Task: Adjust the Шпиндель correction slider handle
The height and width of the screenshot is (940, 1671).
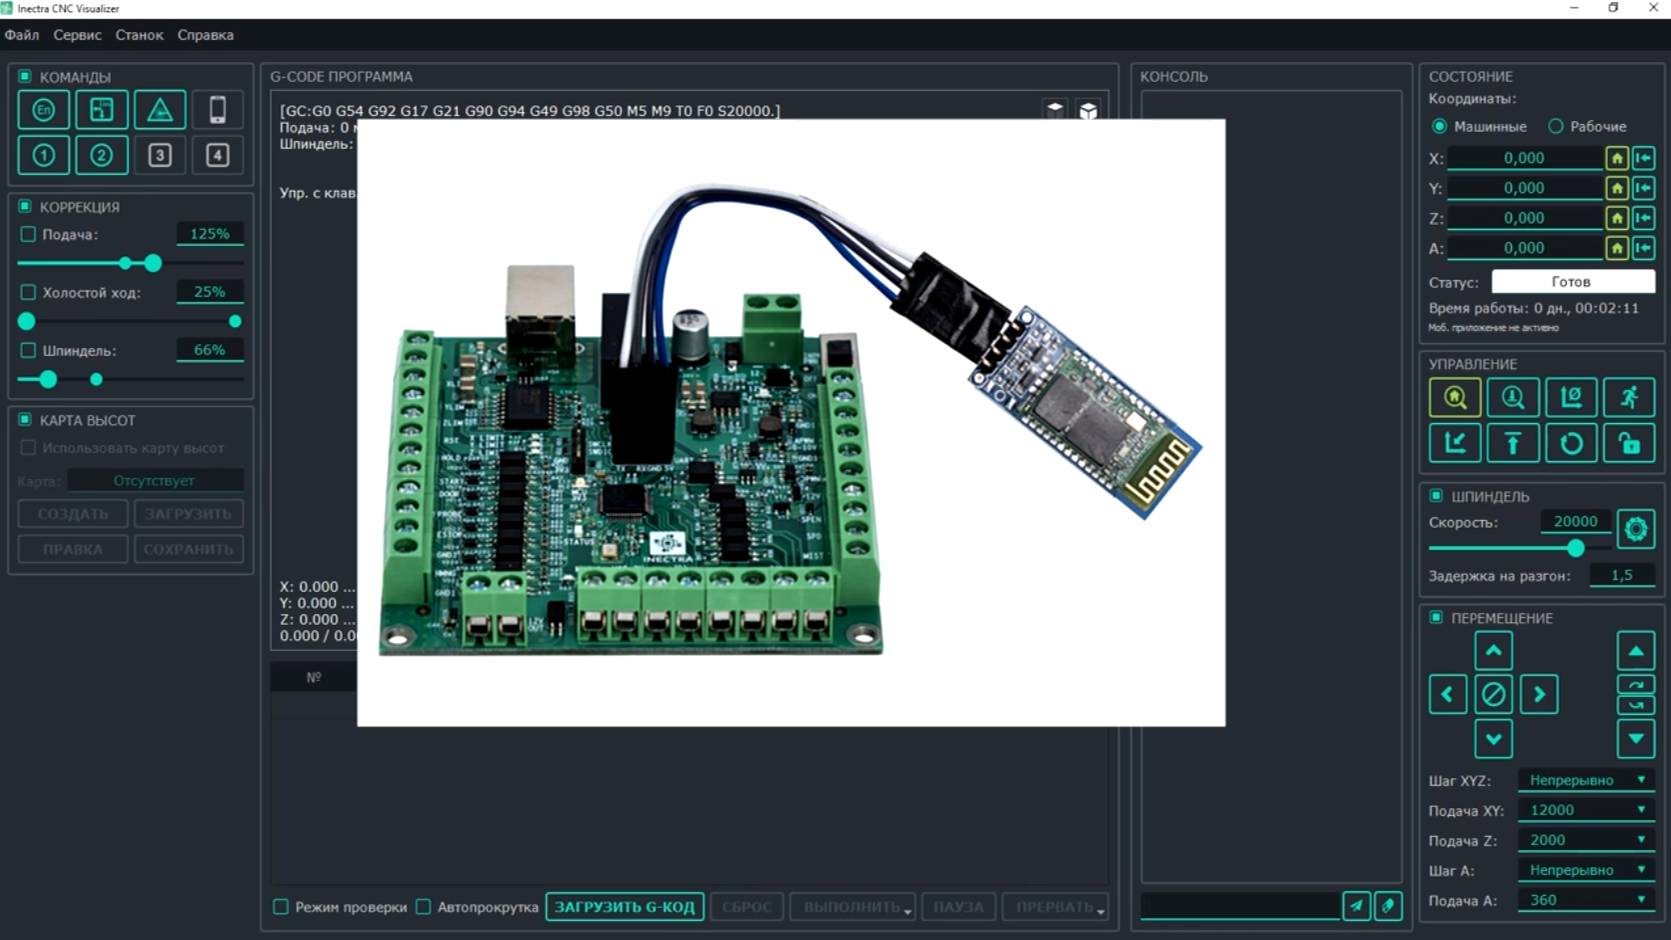Action: coord(47,379)
